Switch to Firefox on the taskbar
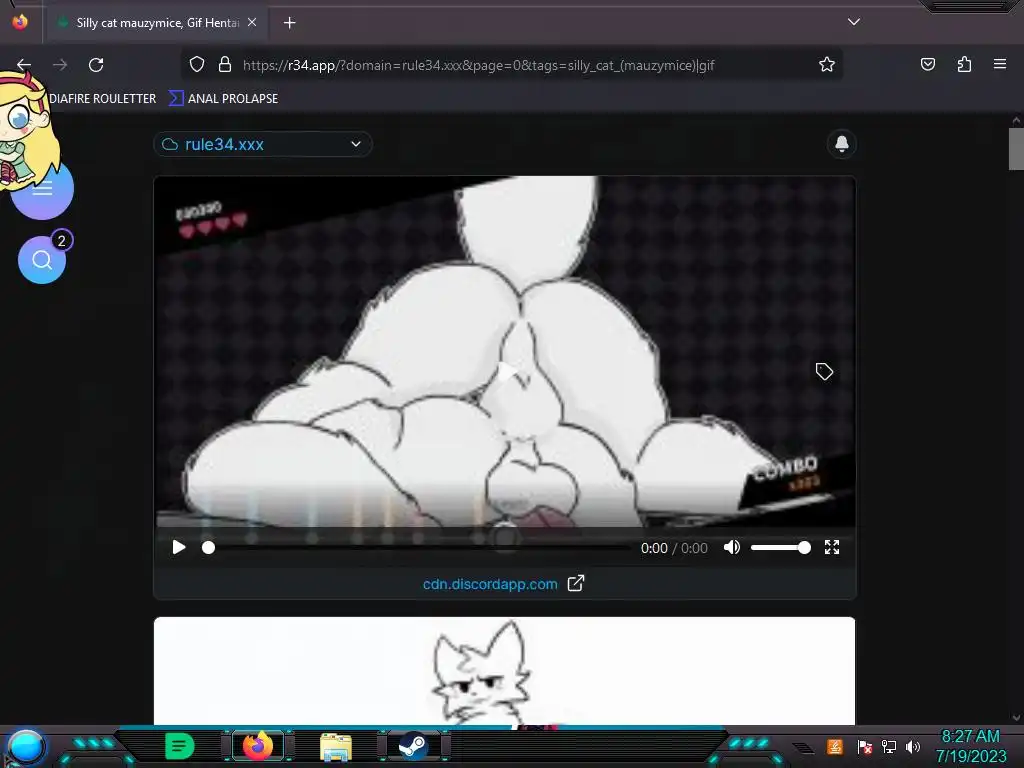This screenshot has height=768, width=1024. click(258, 746)
